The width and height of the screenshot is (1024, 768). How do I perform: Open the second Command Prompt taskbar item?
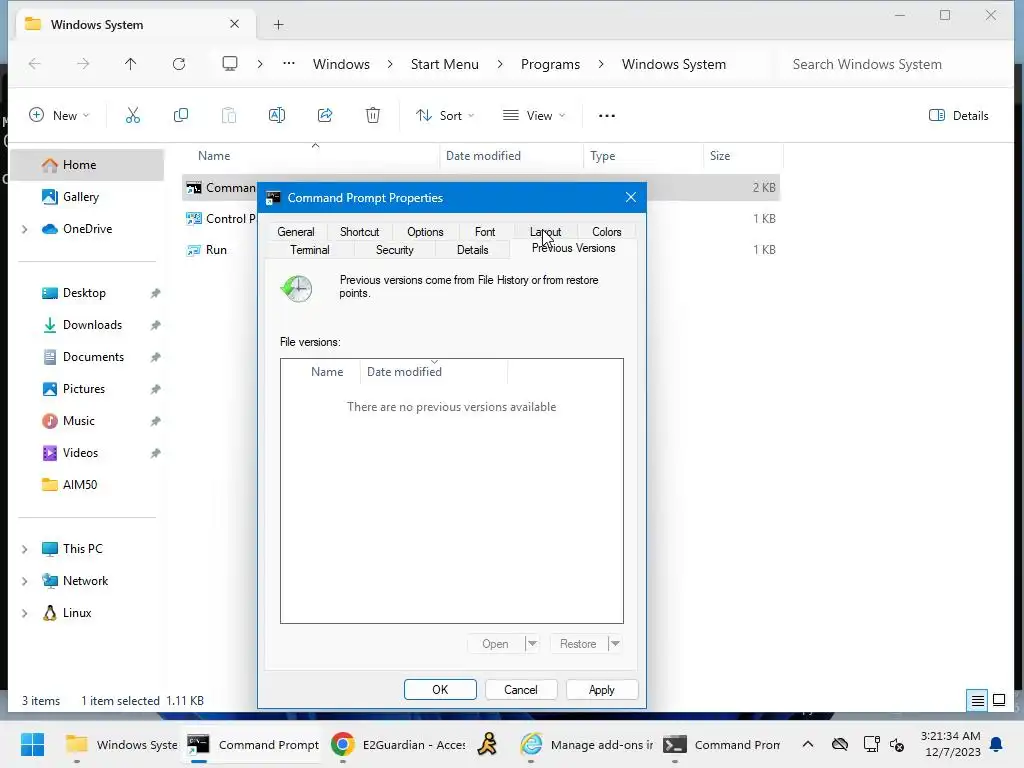click(x=721, y=744)
